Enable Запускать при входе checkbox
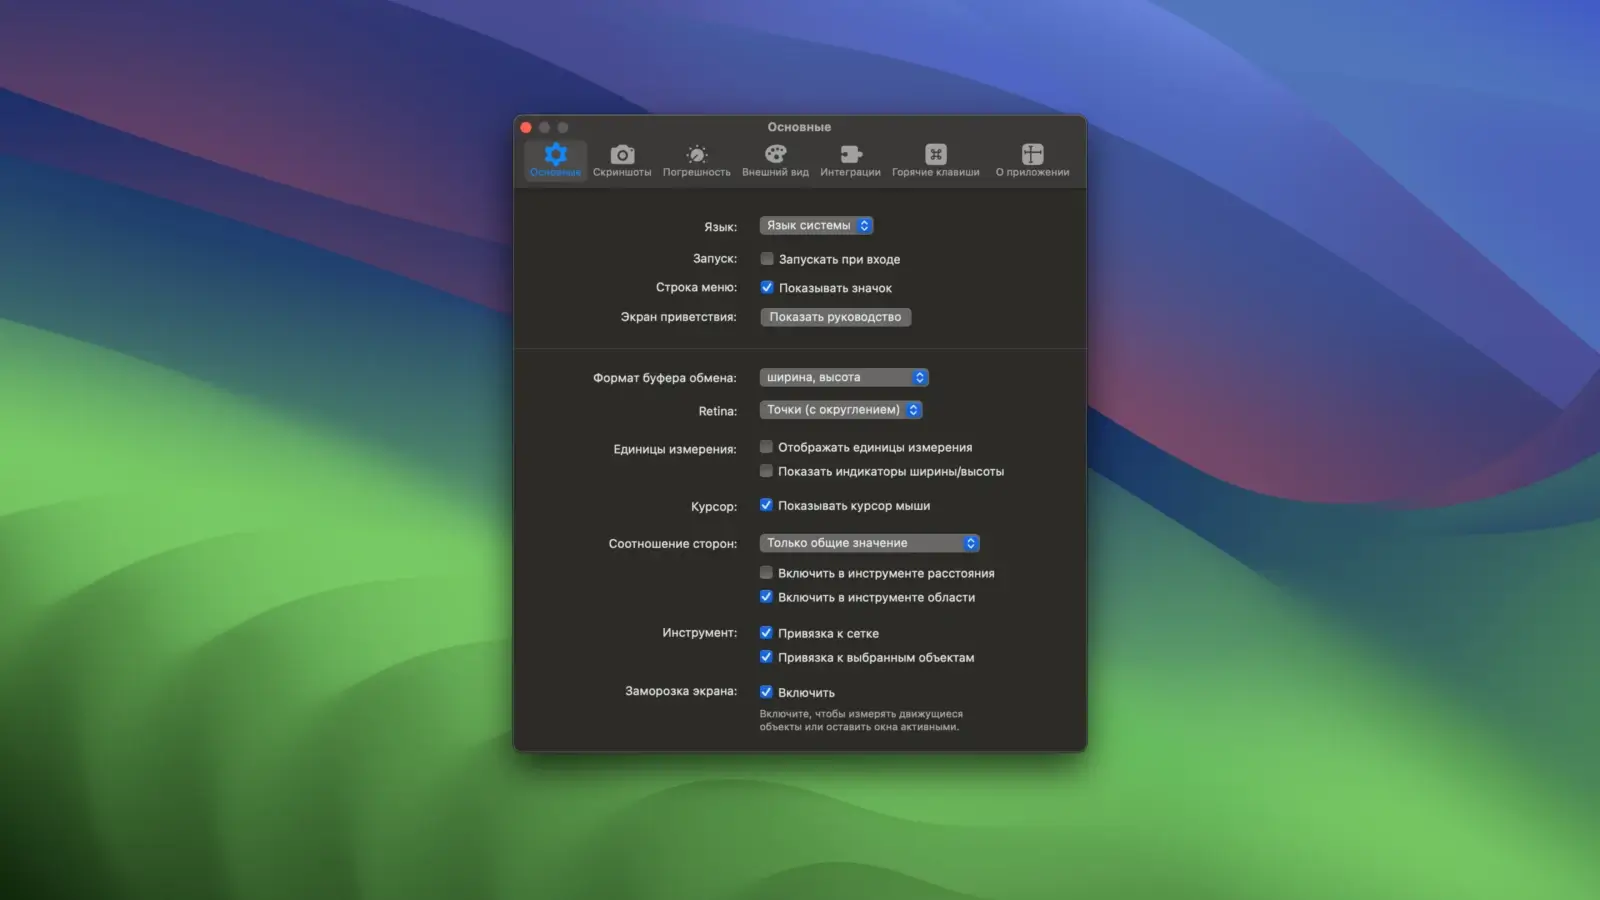Viewport: 1600px width, 900px height. 767,259
